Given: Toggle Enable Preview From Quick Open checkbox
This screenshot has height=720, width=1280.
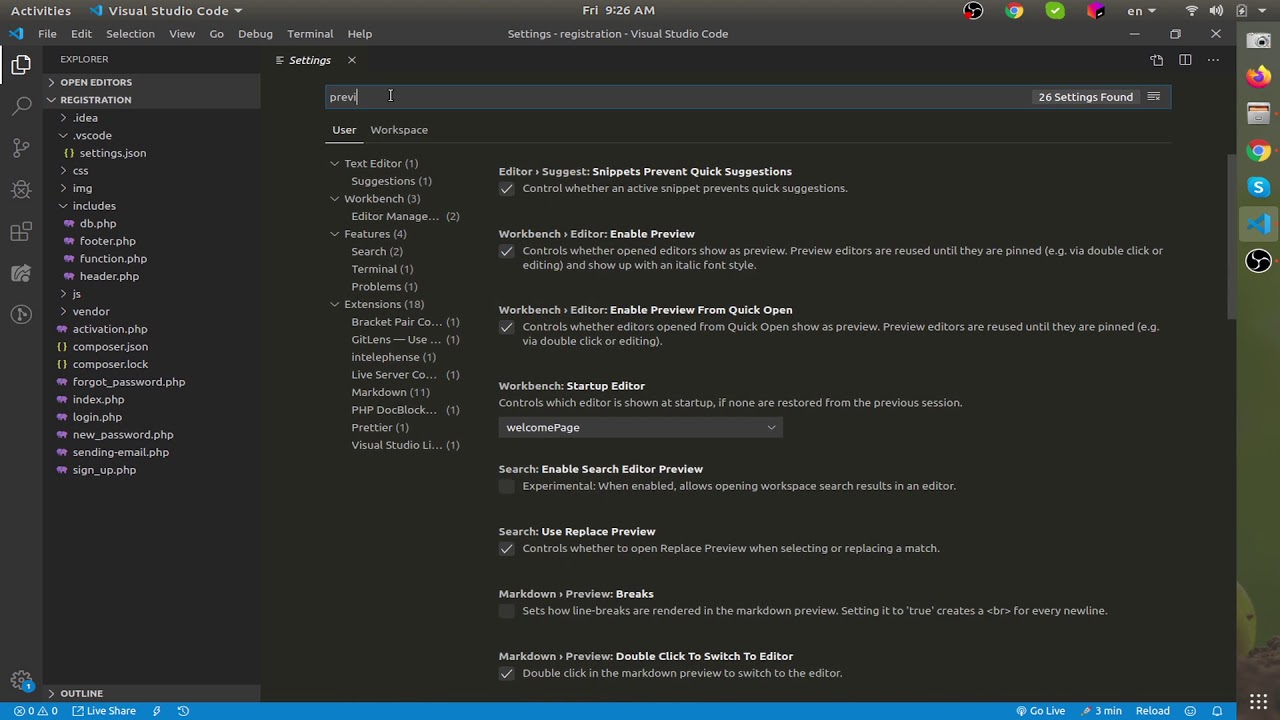Looking at the screenshot, I should [507, 327].
